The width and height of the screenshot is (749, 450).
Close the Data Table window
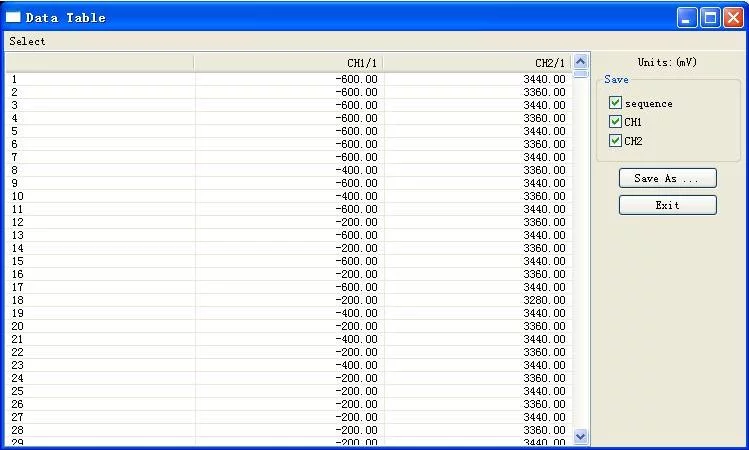(x=733, y=18)
